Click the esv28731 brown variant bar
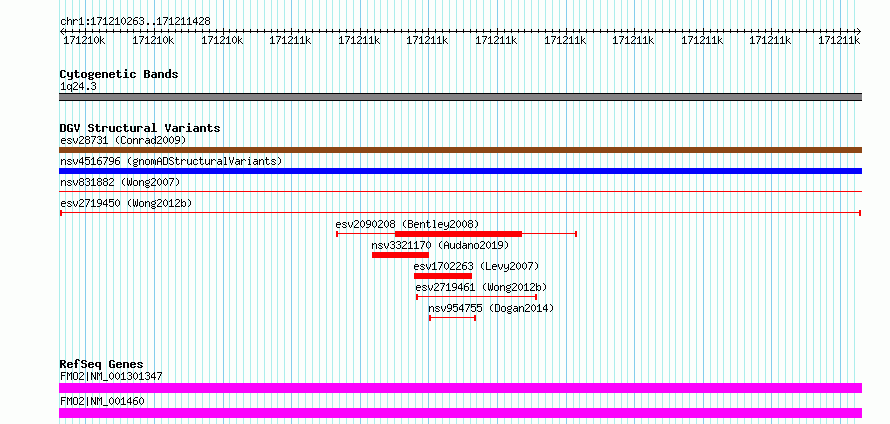Viewport: 890px width, 424px height. coord(460,150)
